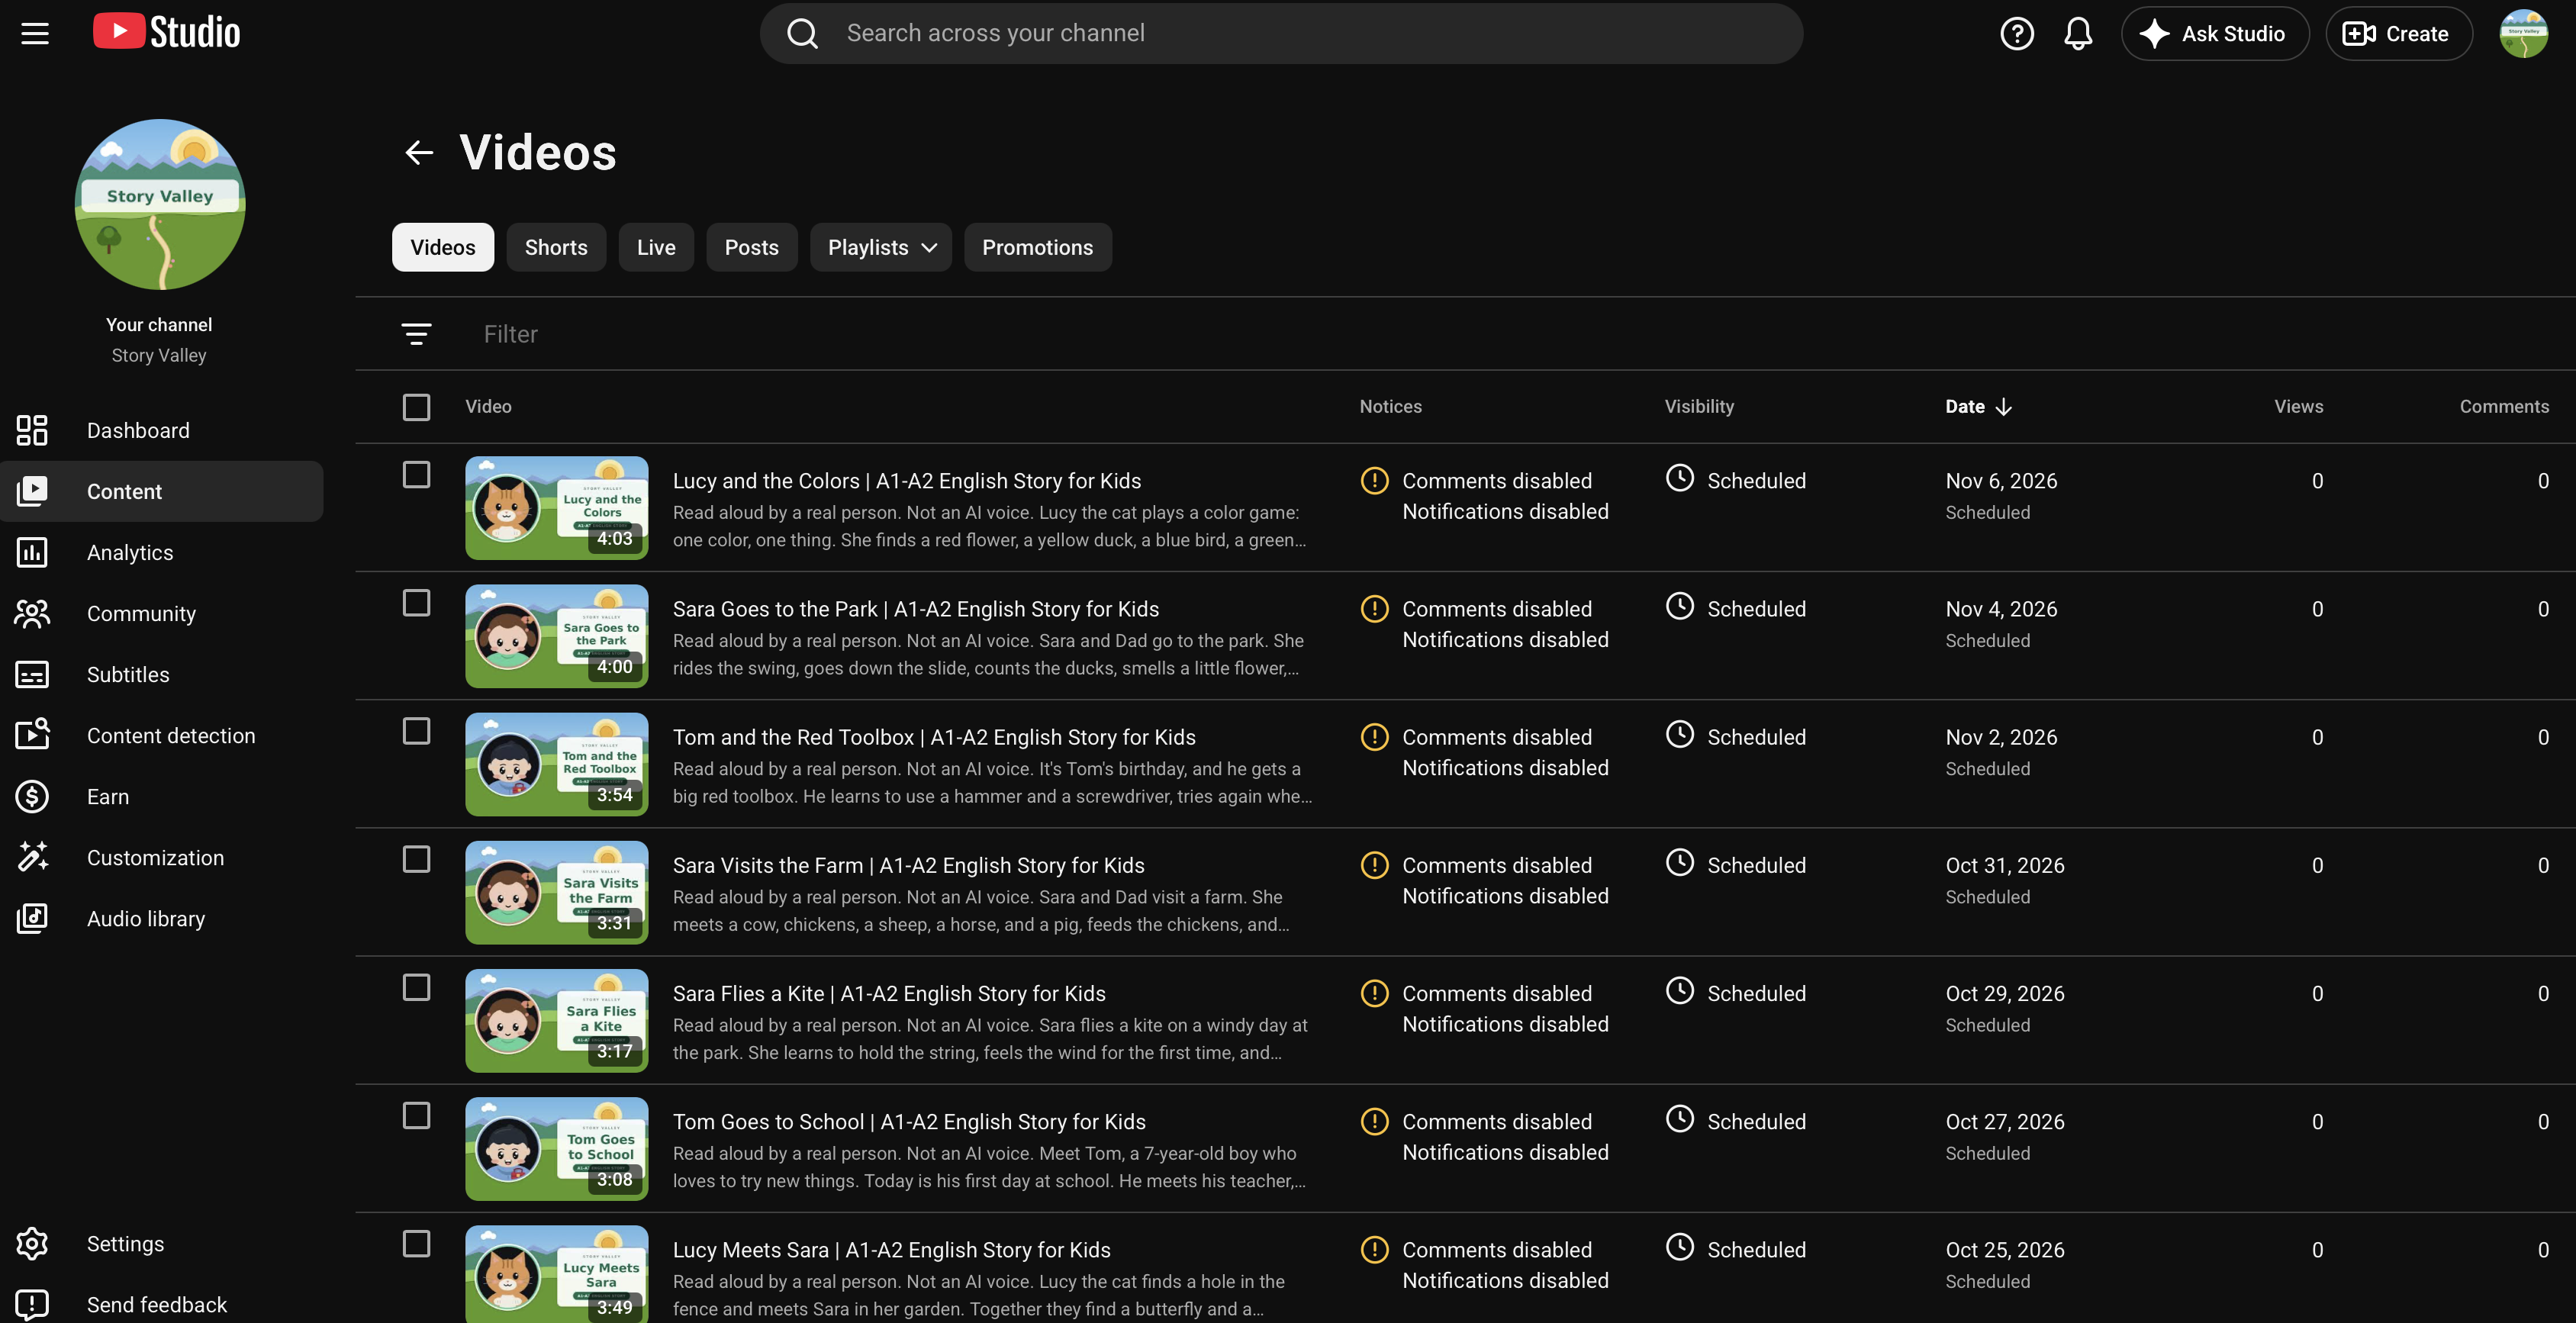The height and width of the screenshot is (1323, 2576).
Task: Tick the select-all checkbox in the table header
Action: 416,407
